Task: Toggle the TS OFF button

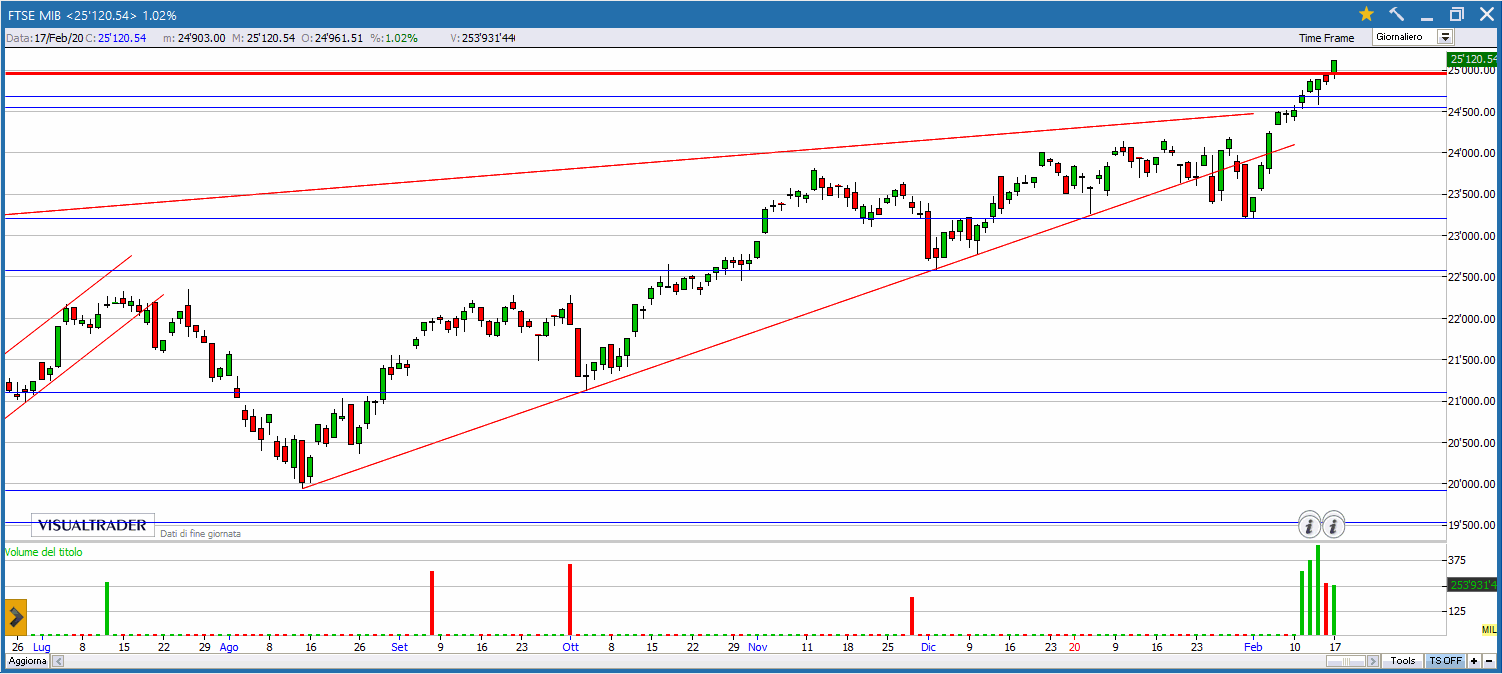Action: pyautogui.click(x=1445, y=661)
